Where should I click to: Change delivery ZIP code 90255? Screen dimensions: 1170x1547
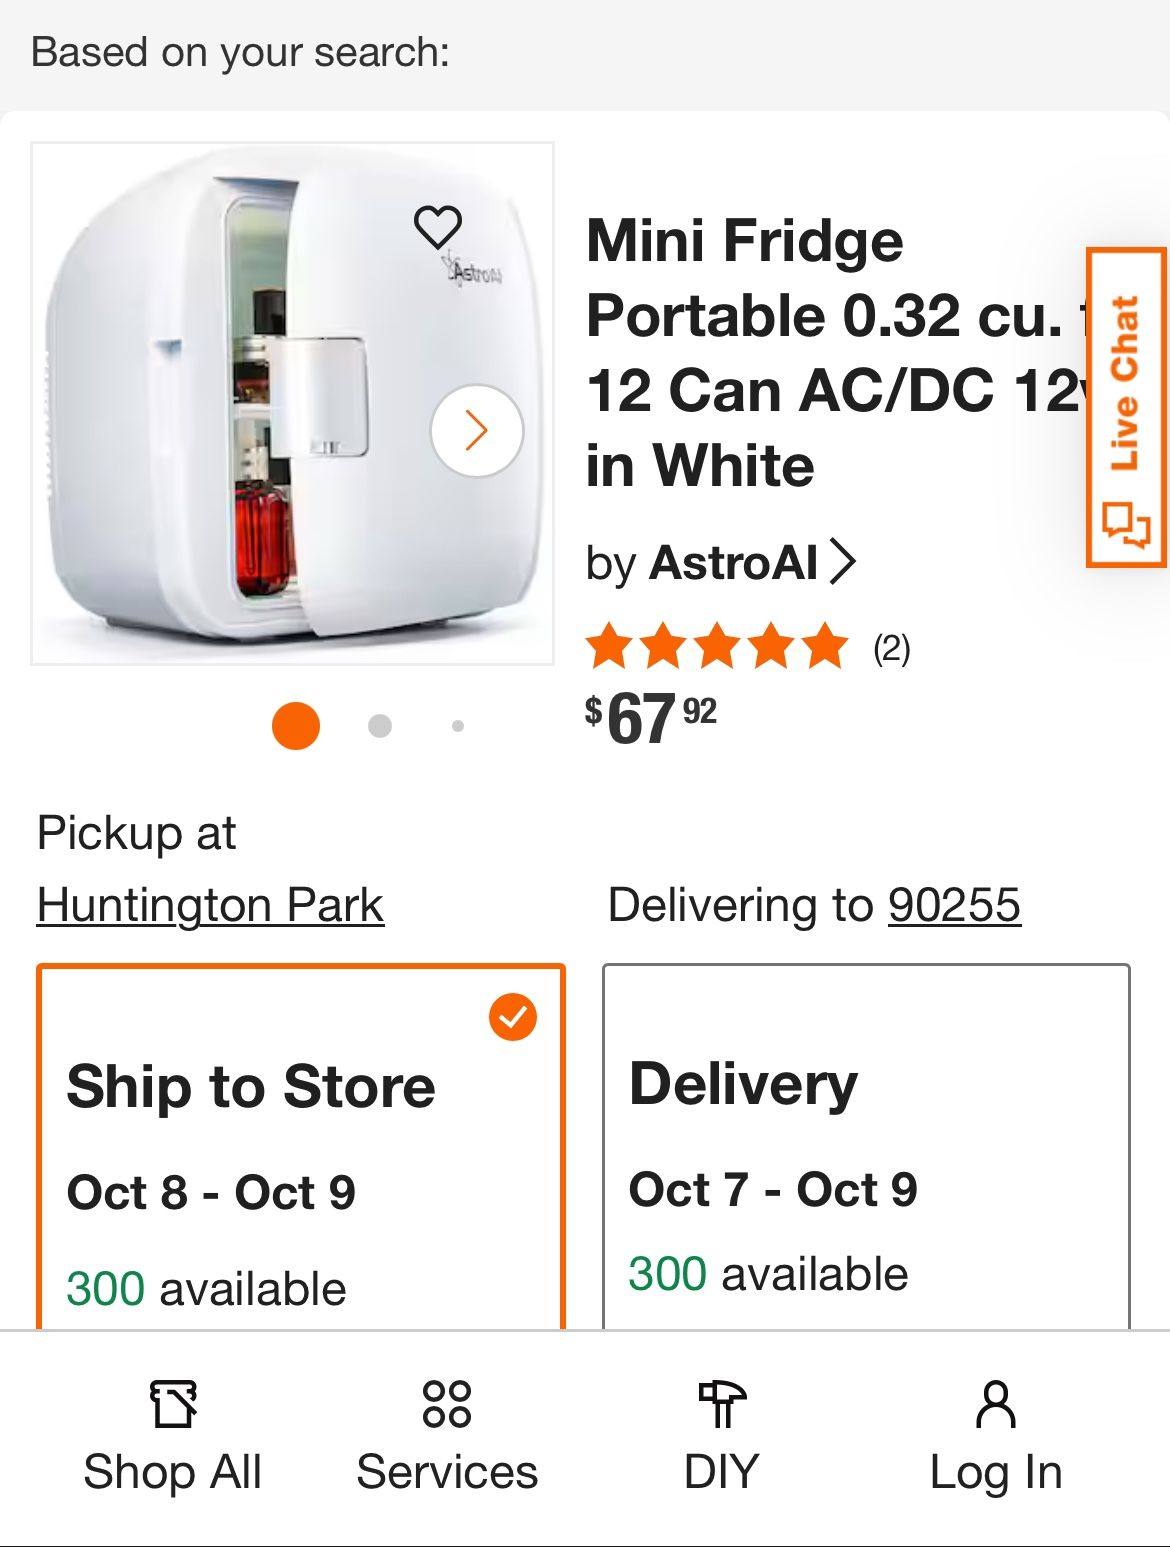click(954, 906)
